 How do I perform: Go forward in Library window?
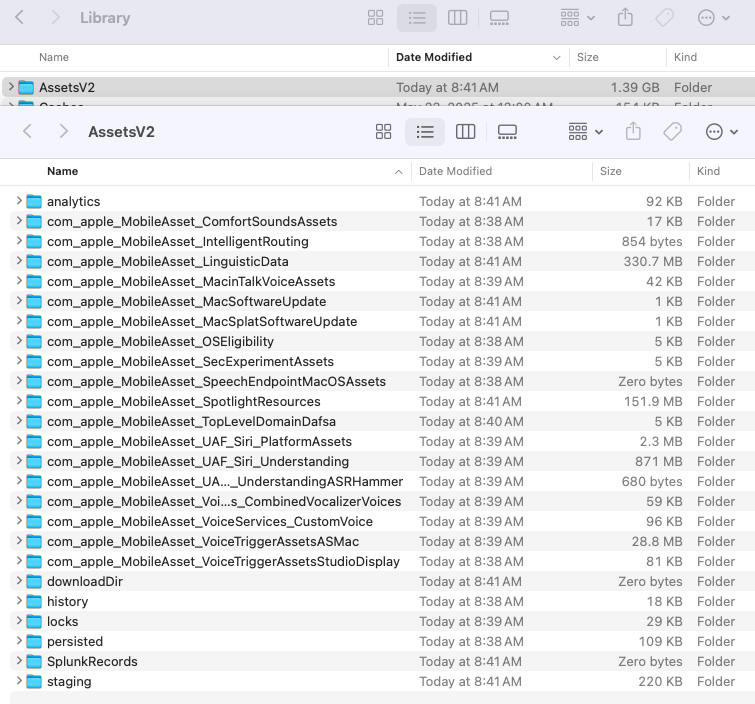[55, 17]
